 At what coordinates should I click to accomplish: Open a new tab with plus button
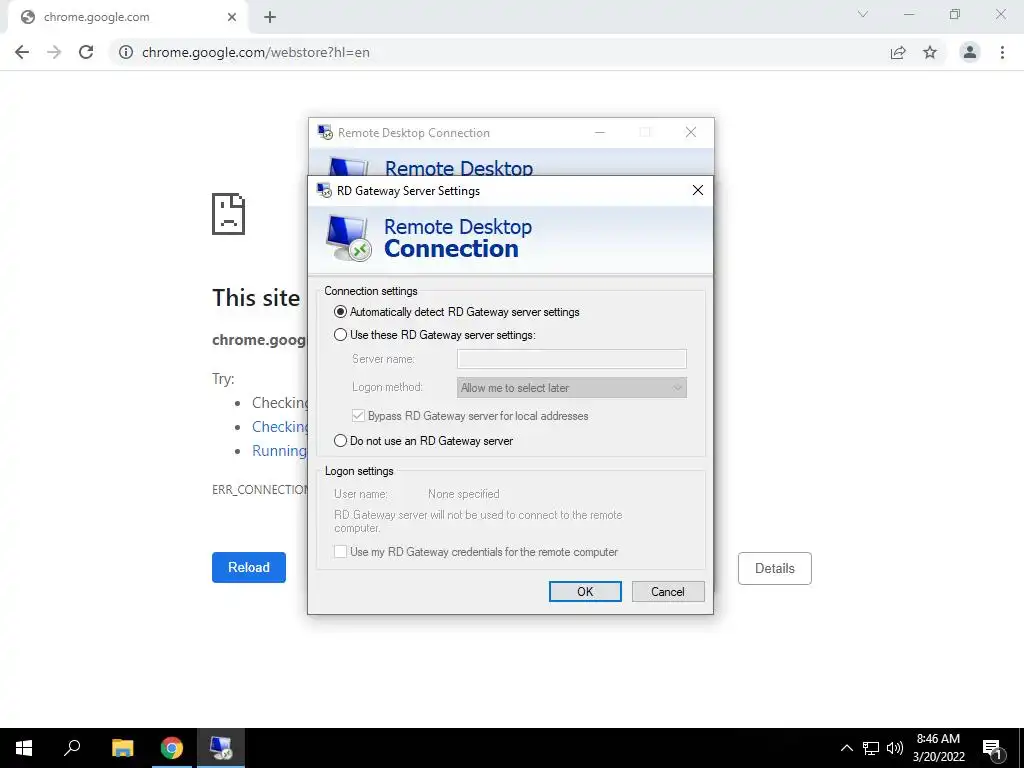point(270,17)
